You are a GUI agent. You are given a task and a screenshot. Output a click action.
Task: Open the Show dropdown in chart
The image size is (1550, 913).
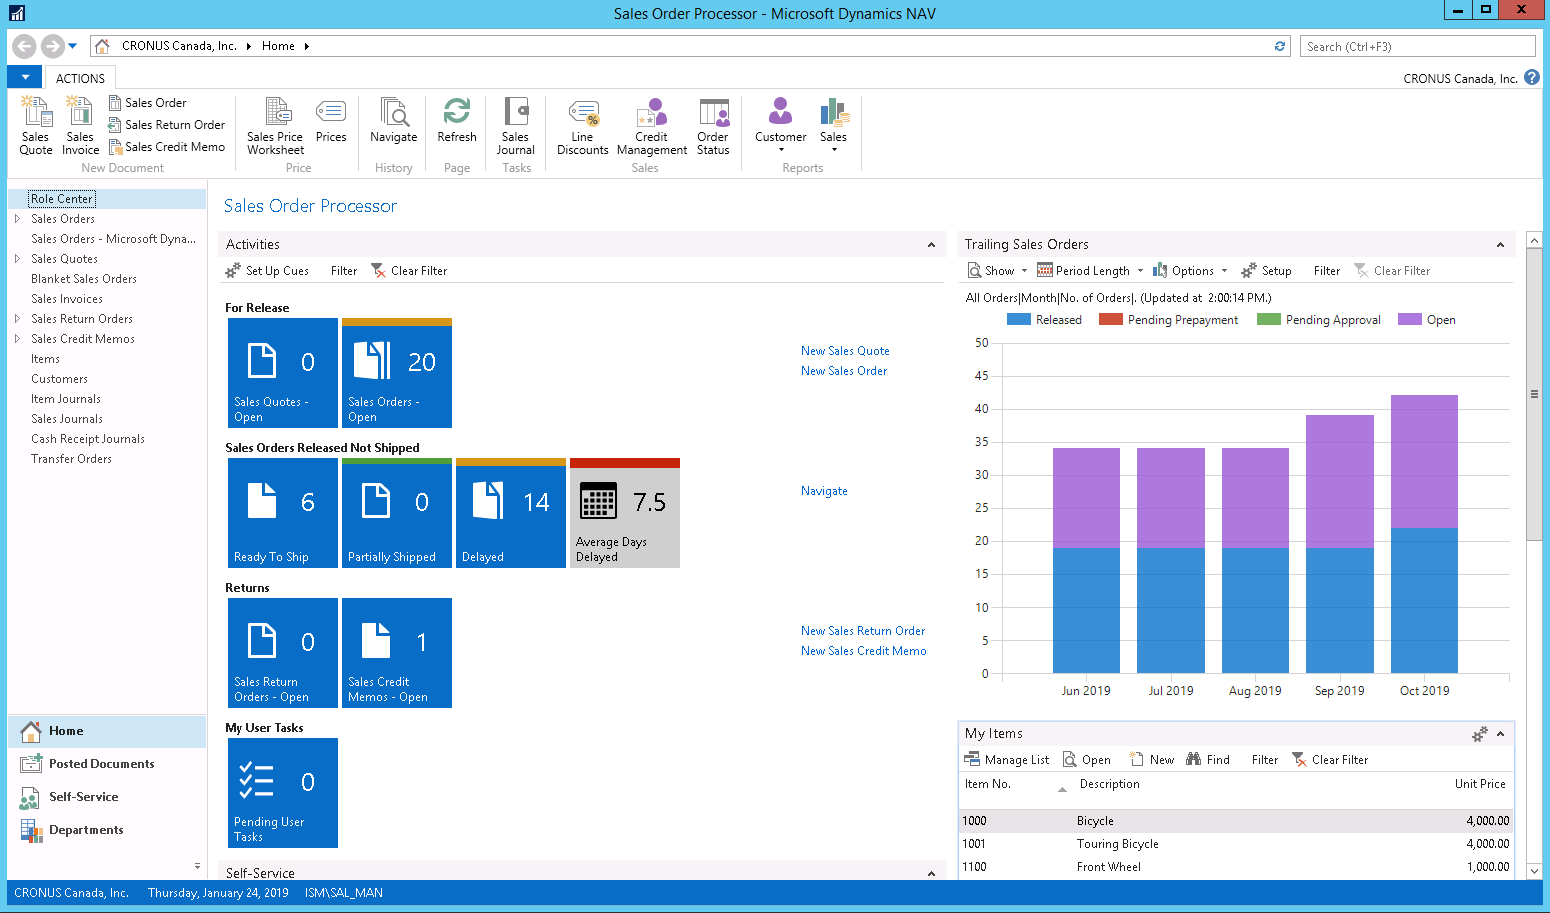point(997,271)
